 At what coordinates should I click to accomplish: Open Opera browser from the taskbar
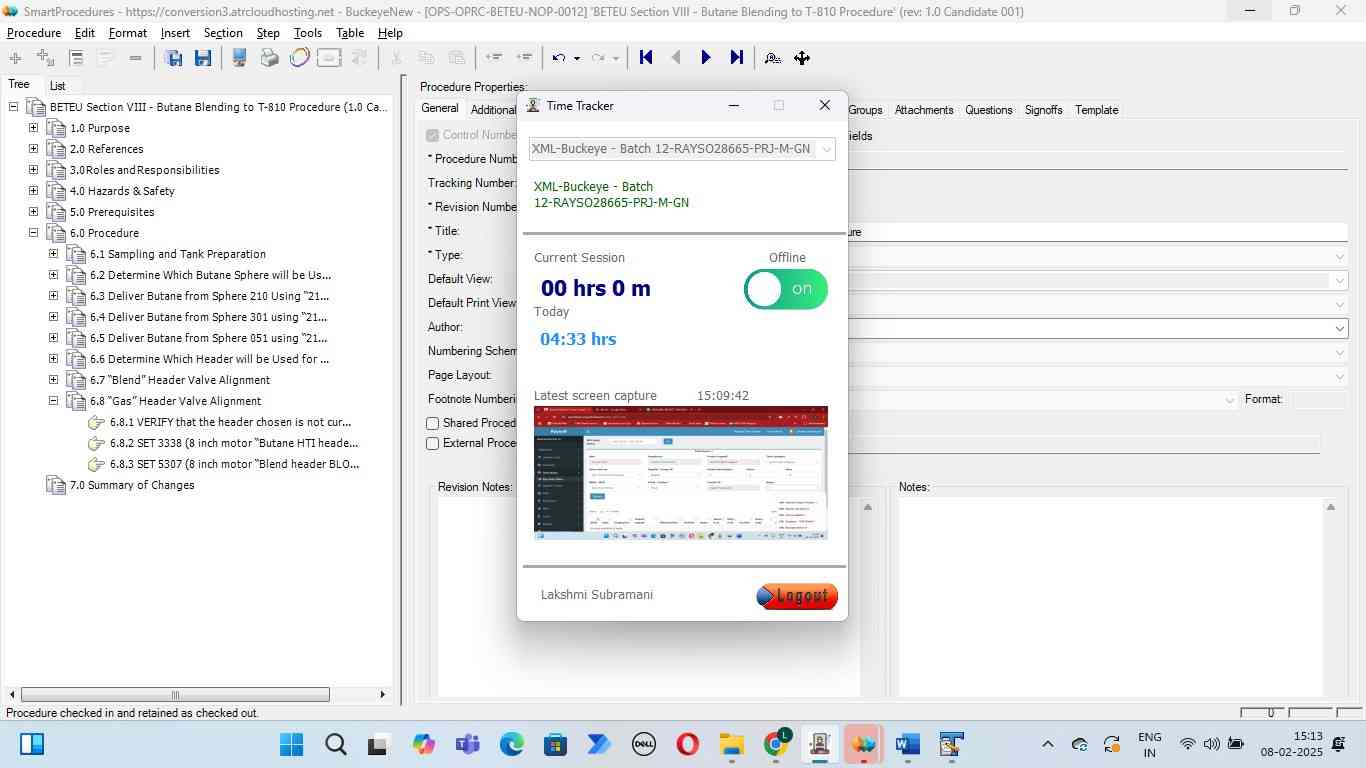tap(687, 744)
